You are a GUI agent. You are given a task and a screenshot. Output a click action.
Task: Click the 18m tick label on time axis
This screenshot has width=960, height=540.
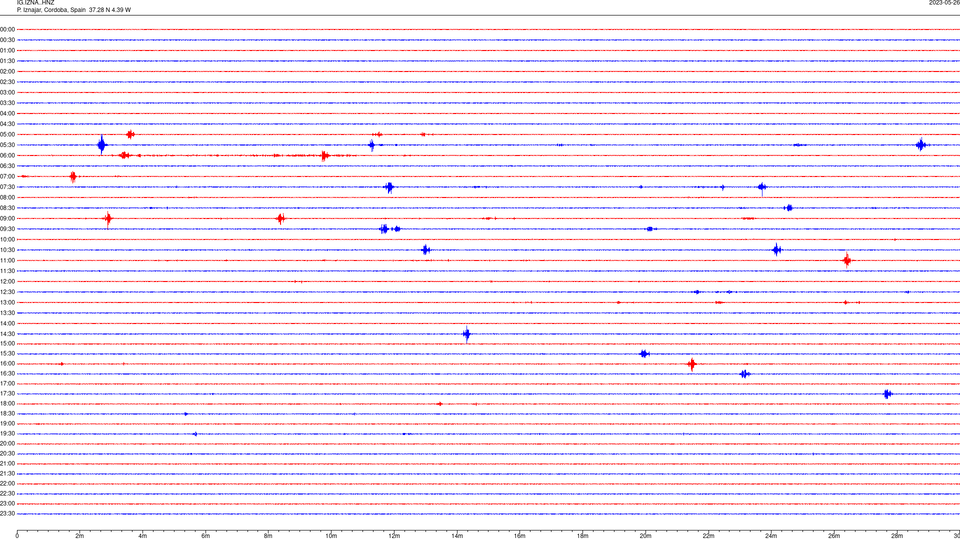582,536
